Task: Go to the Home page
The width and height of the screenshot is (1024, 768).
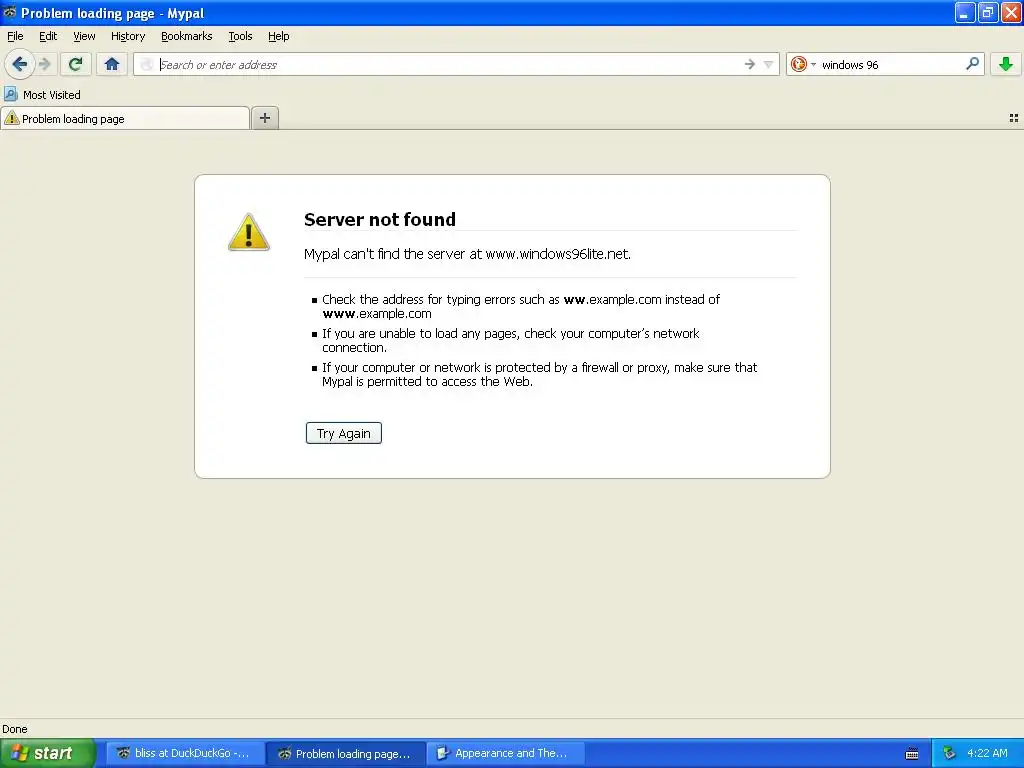Action: tap(112, 64)
